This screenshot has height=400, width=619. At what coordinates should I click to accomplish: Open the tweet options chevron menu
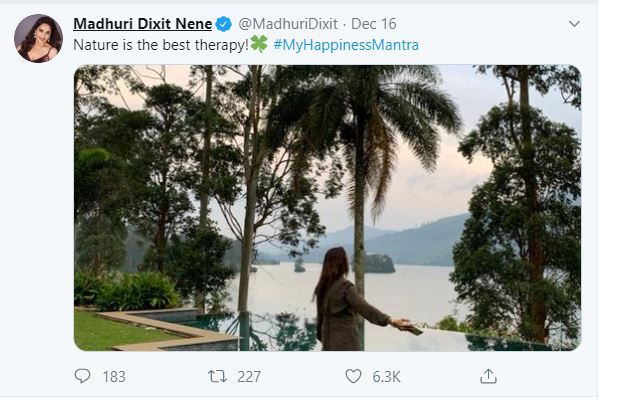click(x=574, y=23)
